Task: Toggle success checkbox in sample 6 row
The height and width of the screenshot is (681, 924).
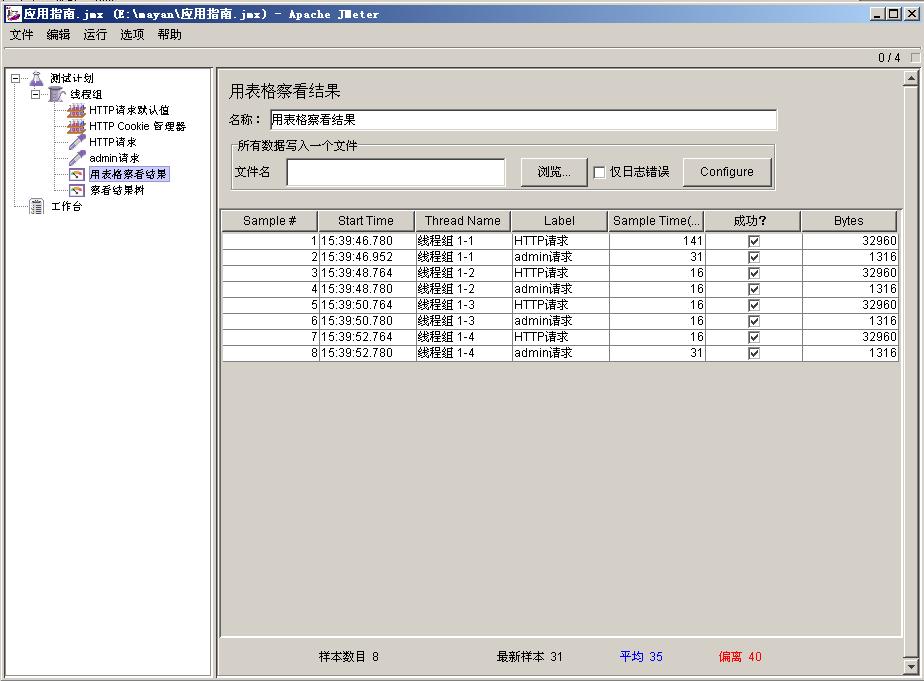Action: tap(754, 321)
